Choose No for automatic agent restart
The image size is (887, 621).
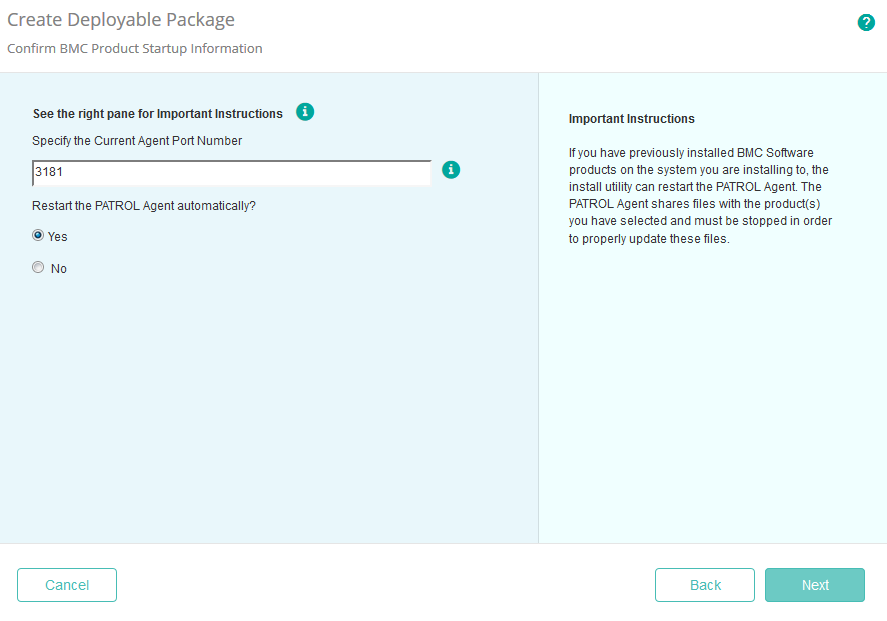click(x=37, y=267)
